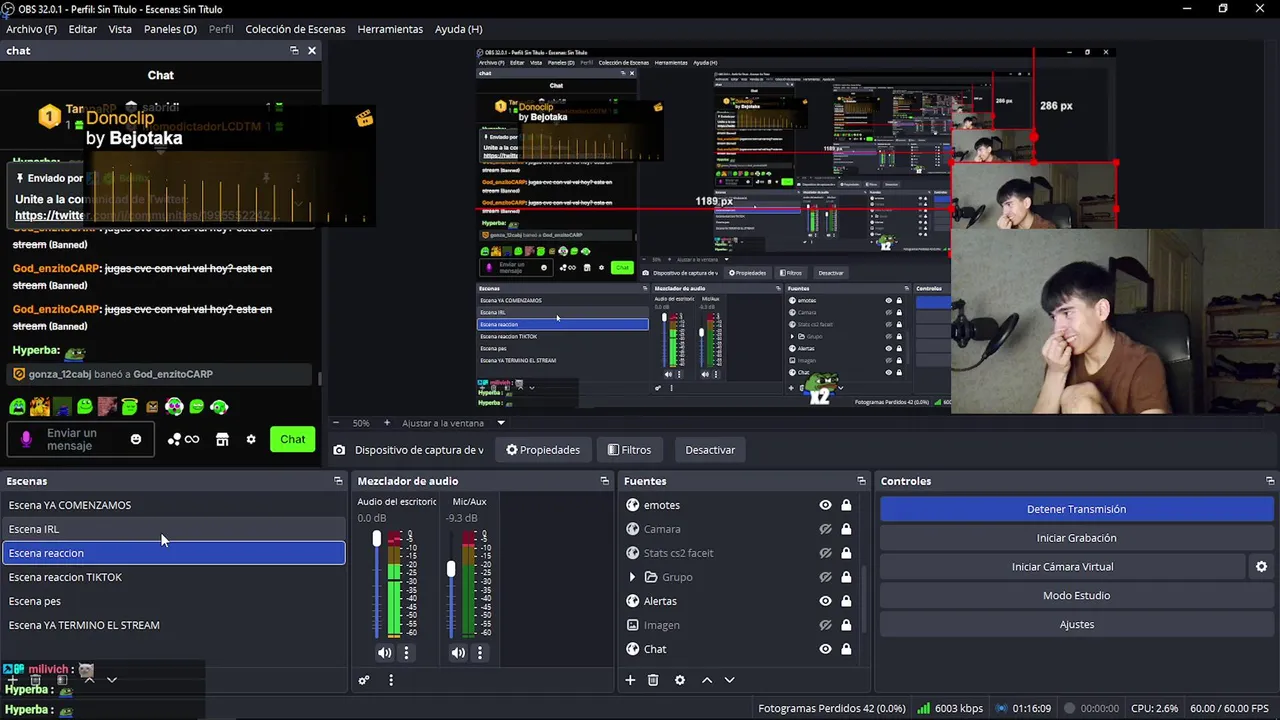Hide the emotes source
This screenshot has width=1280, height=720.
point(825,505)
